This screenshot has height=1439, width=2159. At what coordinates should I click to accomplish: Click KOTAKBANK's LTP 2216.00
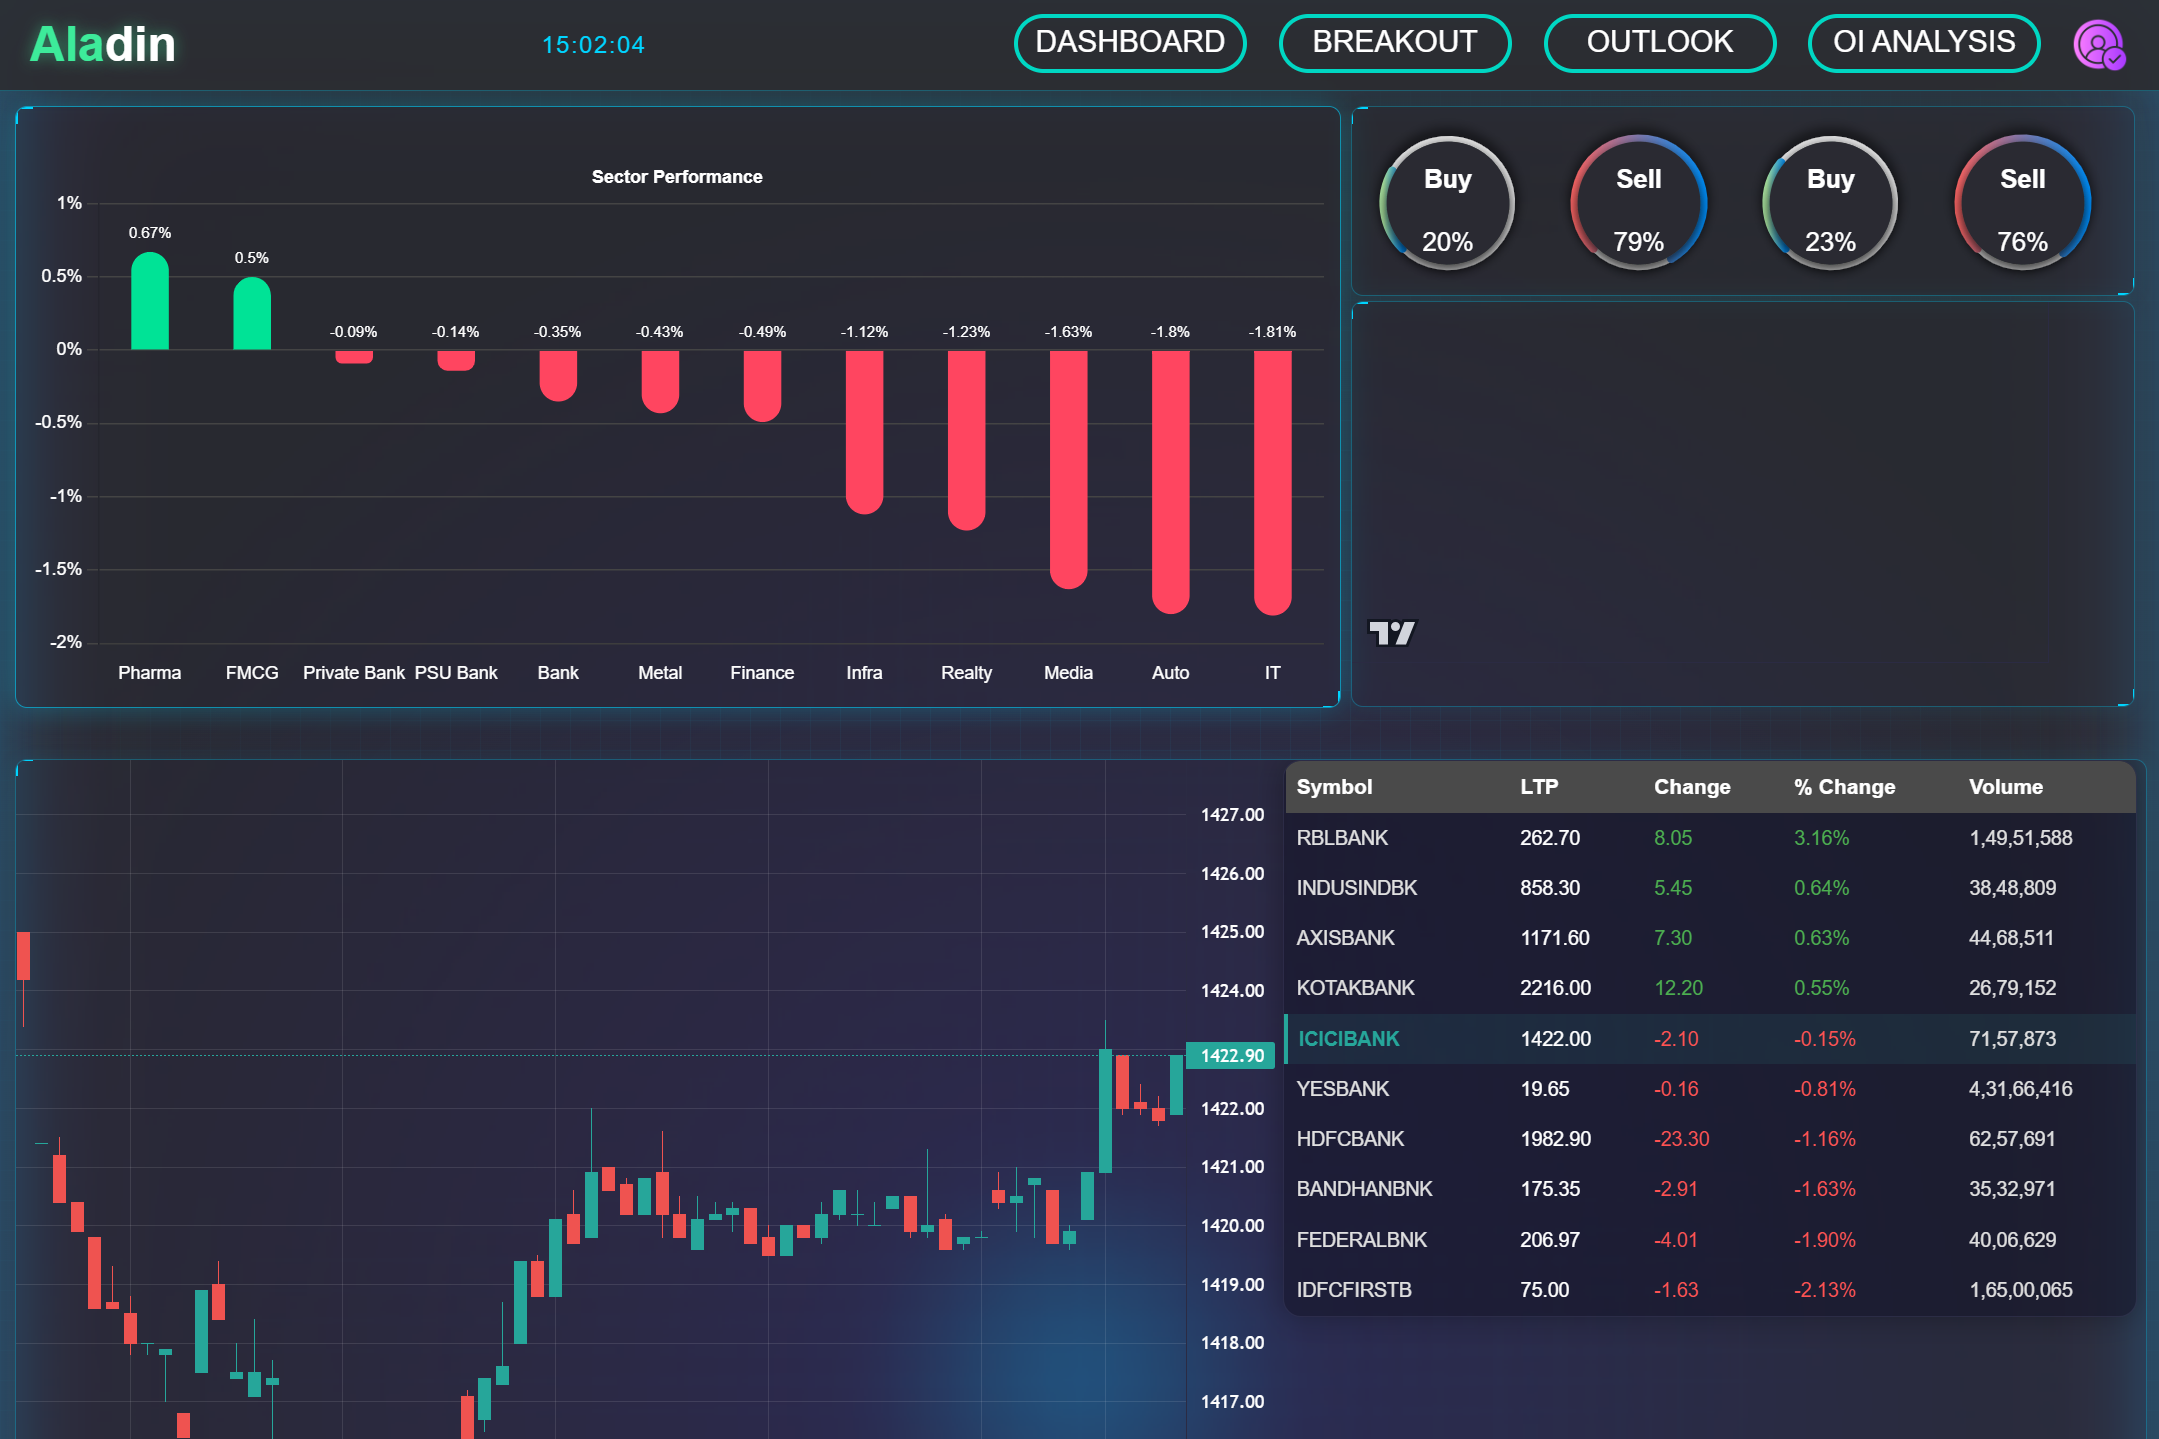[1555, 988]
